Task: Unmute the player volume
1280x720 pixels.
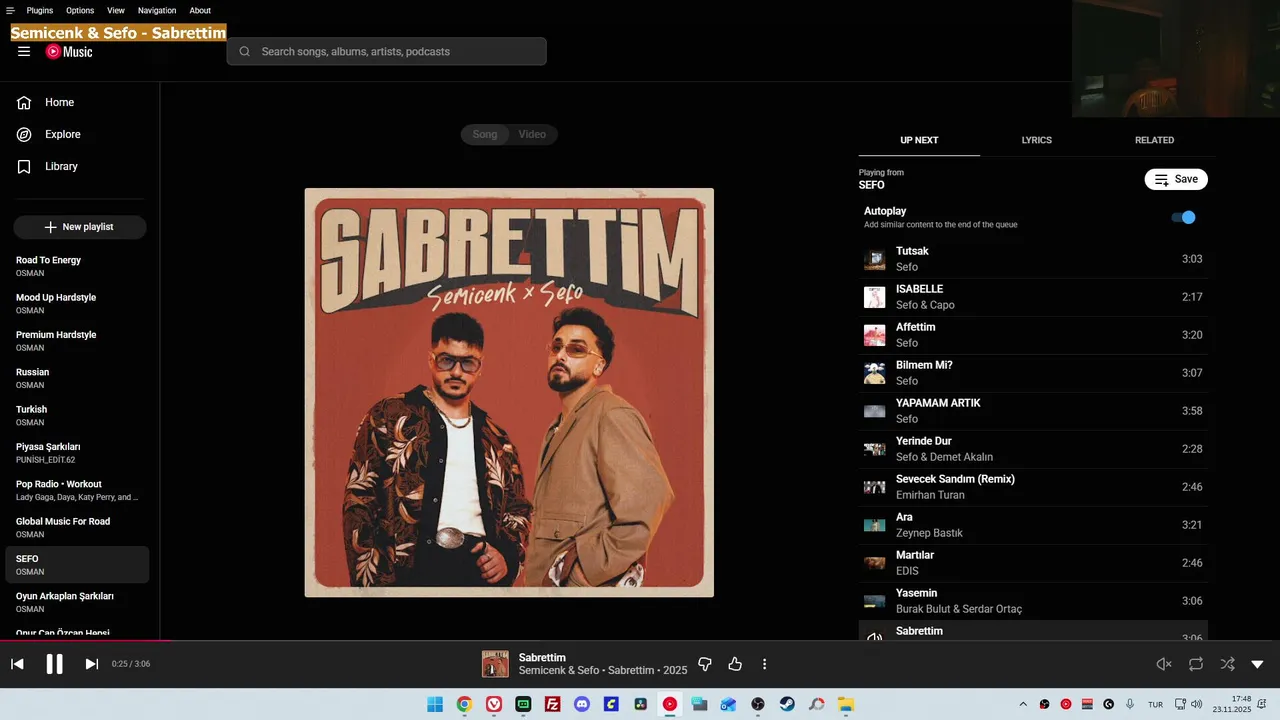Action: (1164, 664)
